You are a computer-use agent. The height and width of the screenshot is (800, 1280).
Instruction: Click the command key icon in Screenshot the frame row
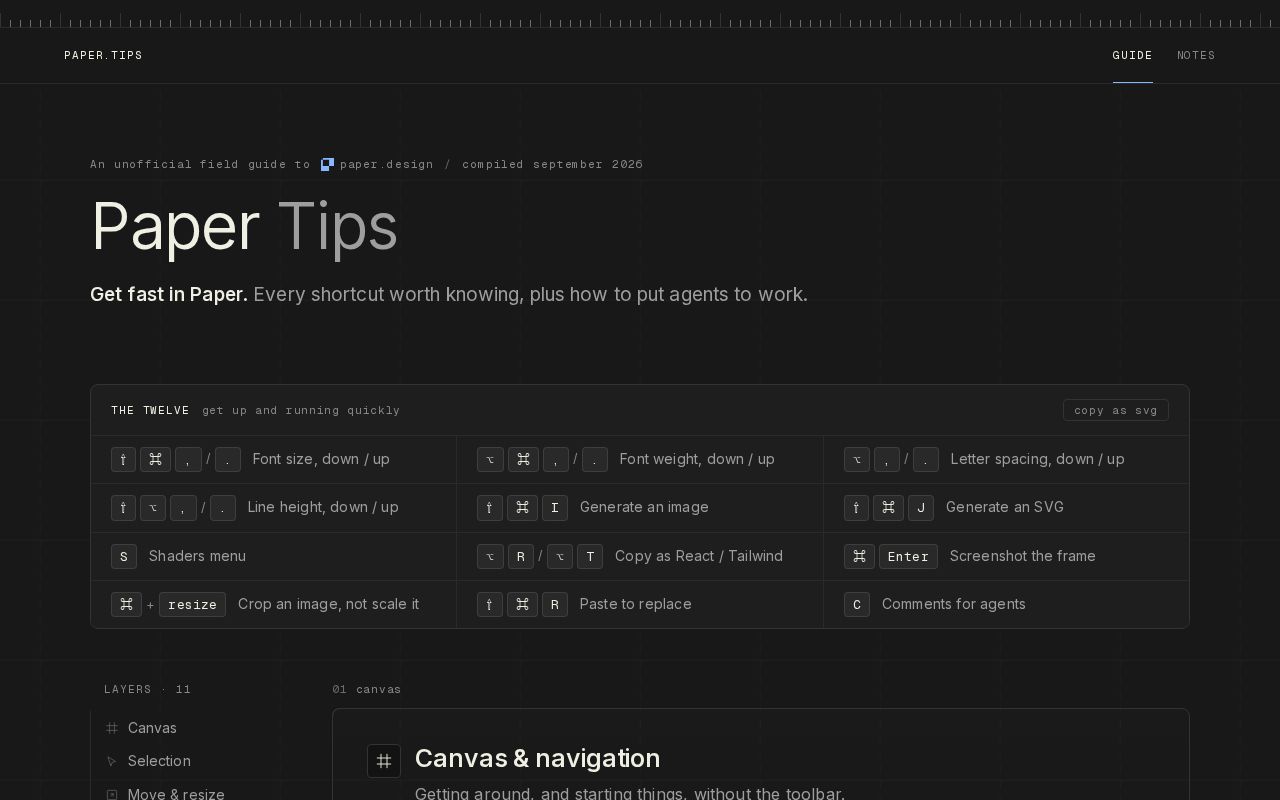coord(859,556)
